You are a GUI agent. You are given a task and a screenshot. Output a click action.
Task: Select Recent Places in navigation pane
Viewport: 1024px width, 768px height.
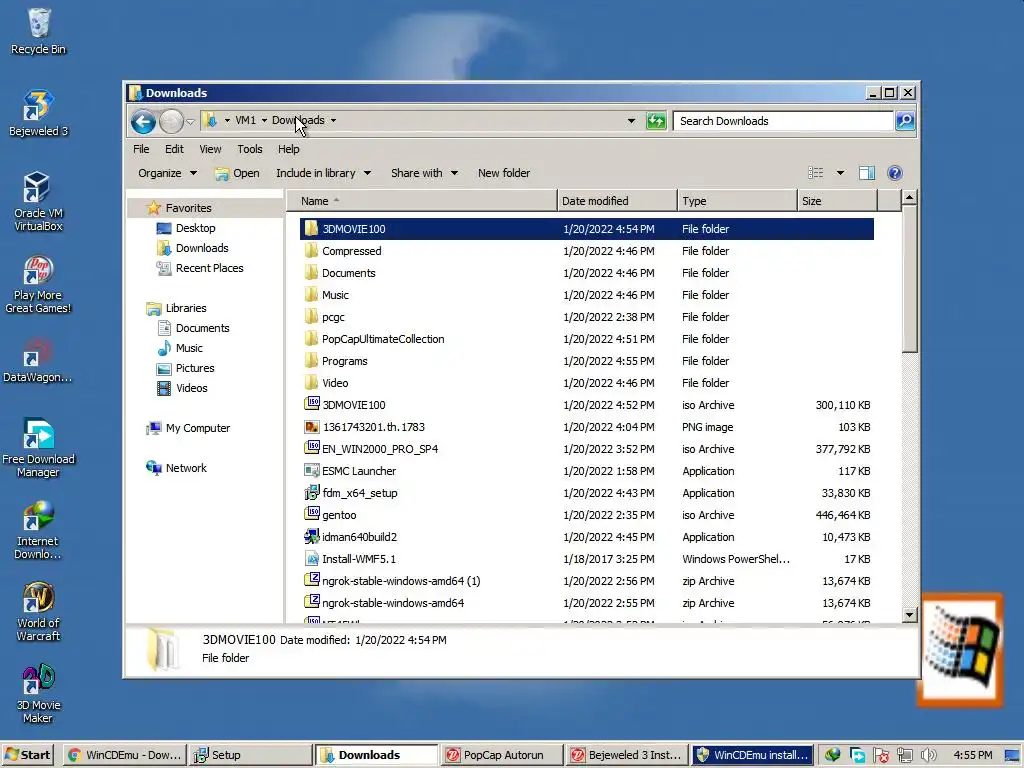(200, 268)
